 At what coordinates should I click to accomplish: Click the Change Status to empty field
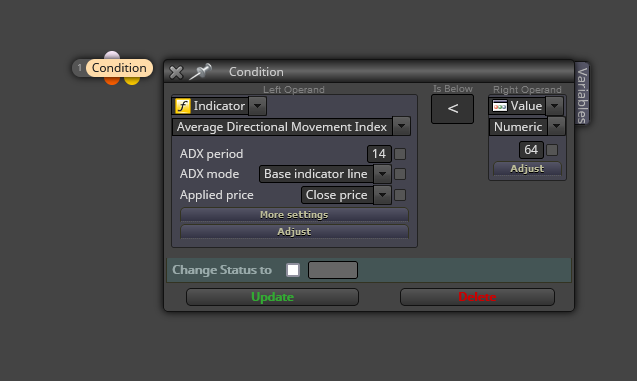click(333, 270)
